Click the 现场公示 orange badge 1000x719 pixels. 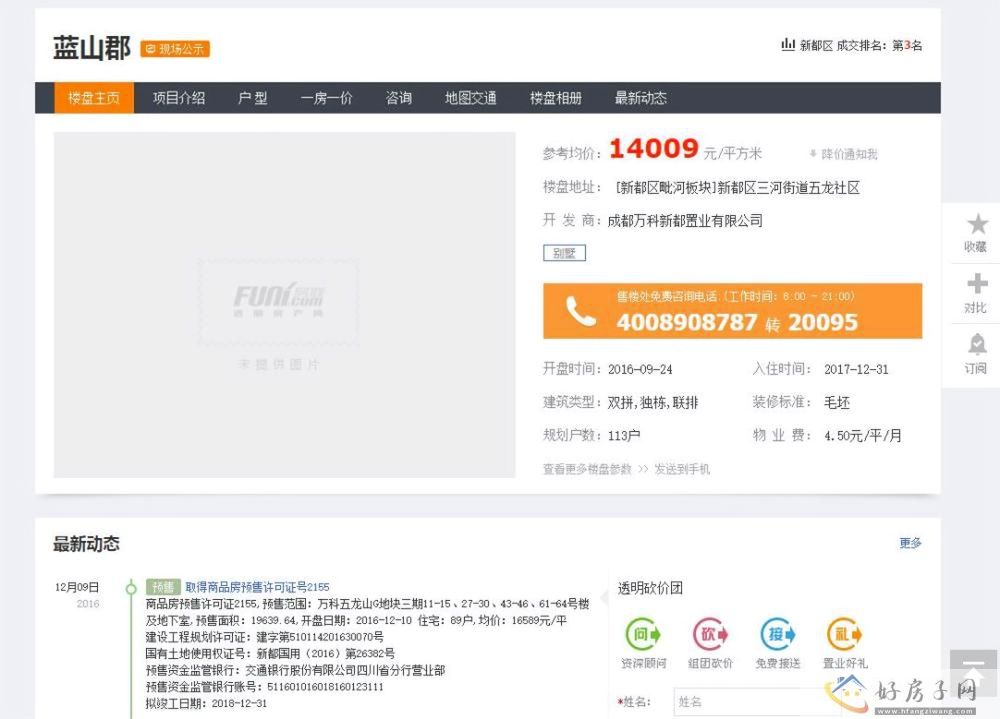(175, 49)
